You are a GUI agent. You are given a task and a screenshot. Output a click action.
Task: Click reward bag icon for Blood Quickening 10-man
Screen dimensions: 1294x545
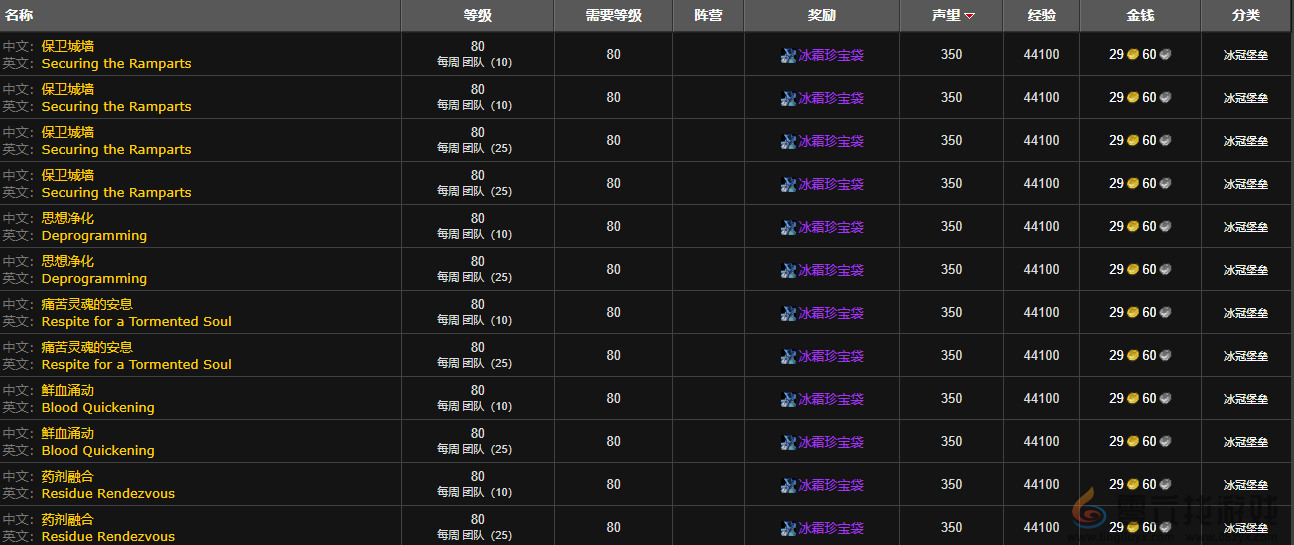pos(788,400)
